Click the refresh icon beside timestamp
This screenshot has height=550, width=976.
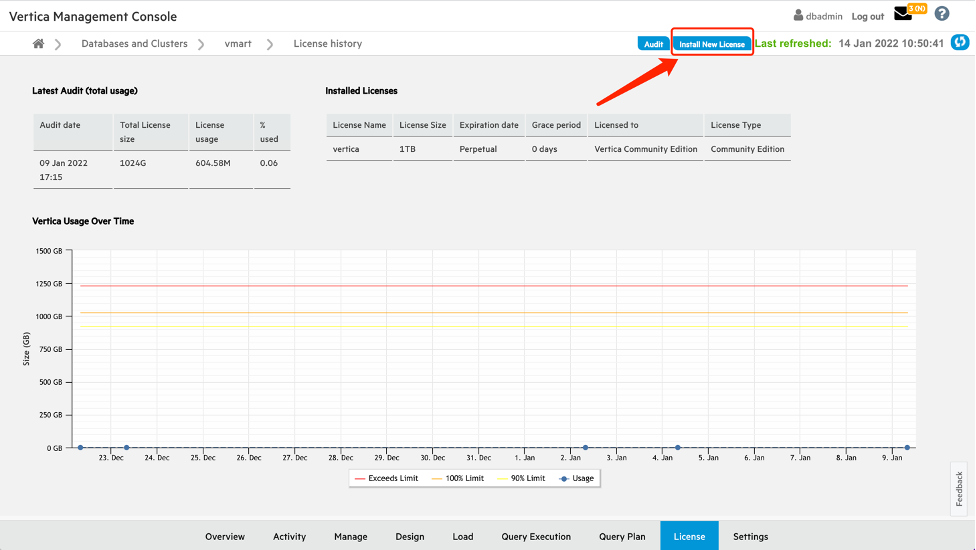coord(960,42)
